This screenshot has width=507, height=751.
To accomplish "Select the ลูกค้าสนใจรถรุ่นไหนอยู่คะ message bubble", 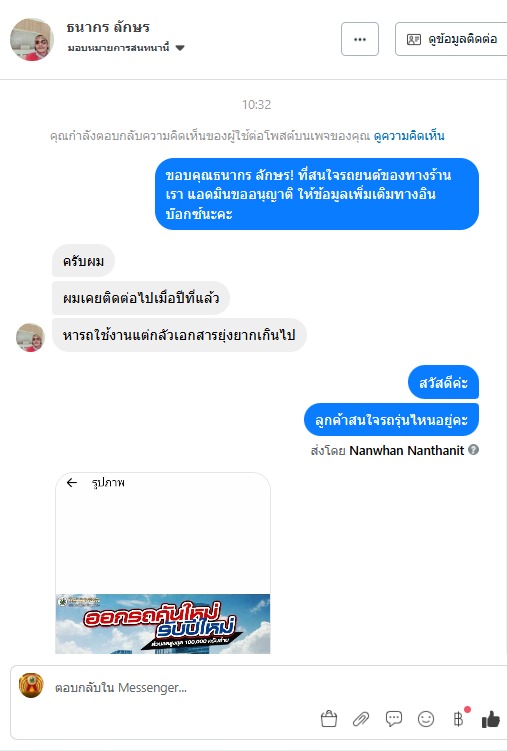I will point(391,420).
